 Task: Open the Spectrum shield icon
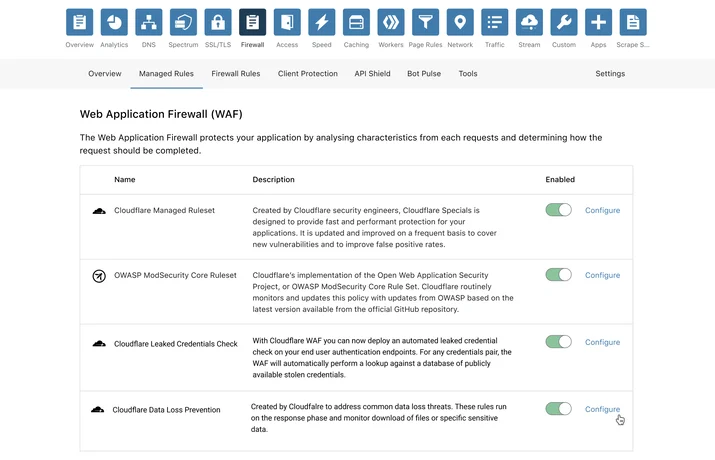pyautogui.click(x=183, y=22)
